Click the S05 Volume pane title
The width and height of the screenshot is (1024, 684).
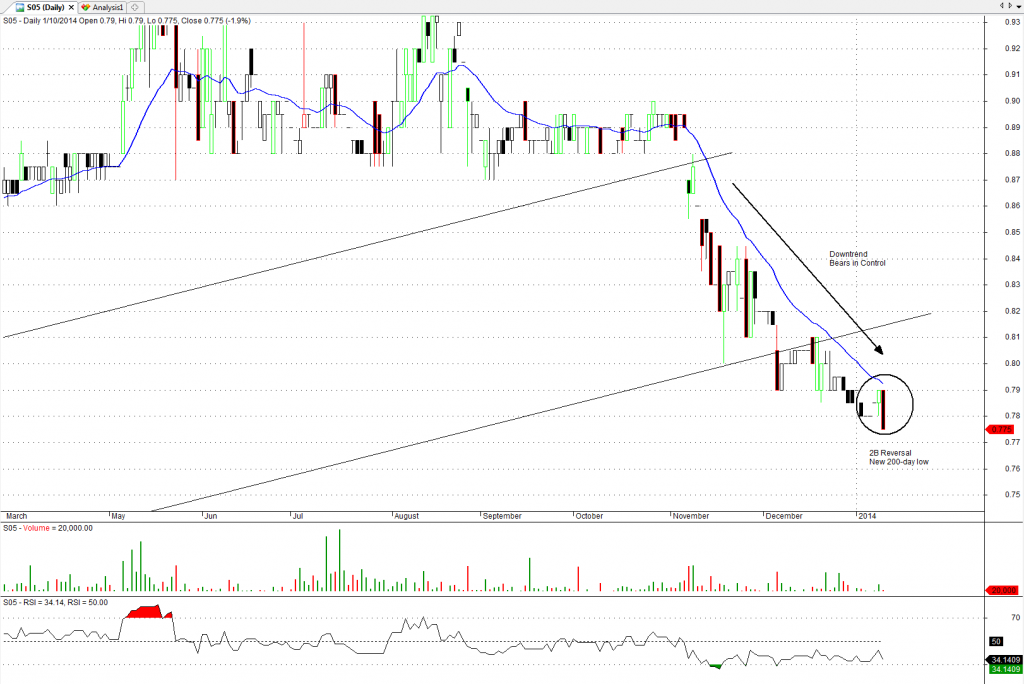[47, 528]
